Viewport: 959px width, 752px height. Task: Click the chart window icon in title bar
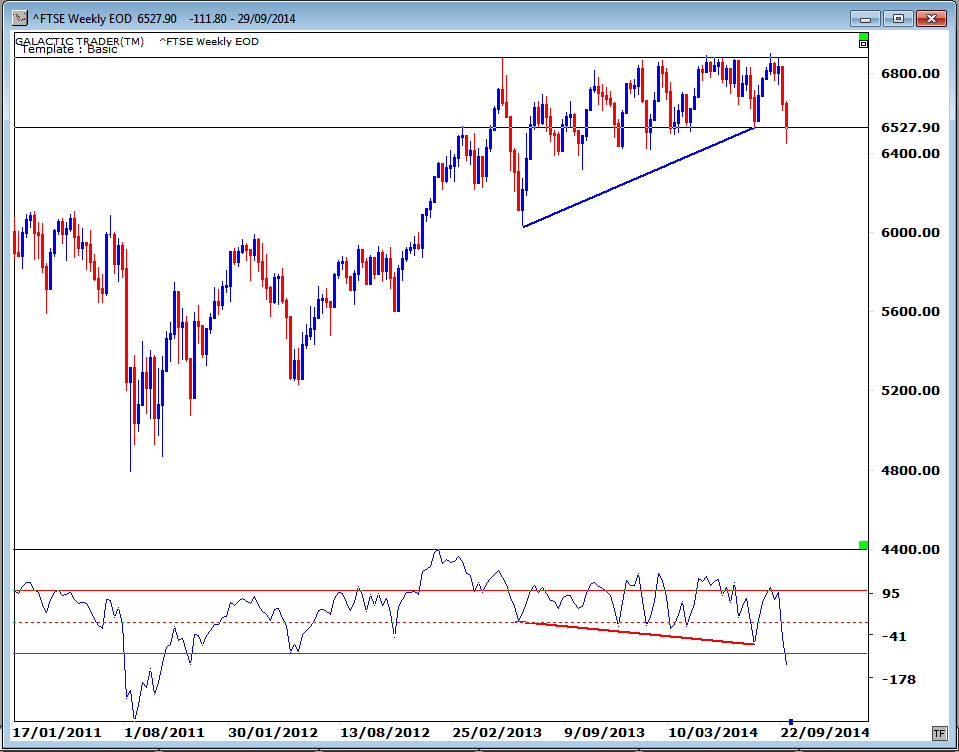click(x=20, y=18)
